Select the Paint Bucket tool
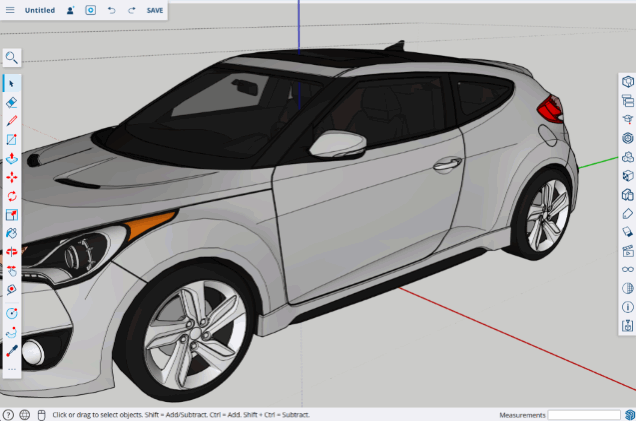Viewport: 636px width, 421px height. pos(12,233)
